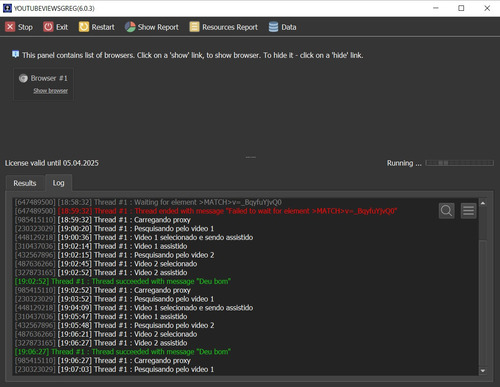This screenshot has width=500, height=387.
Task: Click the Restart label text
Action: 103,27
